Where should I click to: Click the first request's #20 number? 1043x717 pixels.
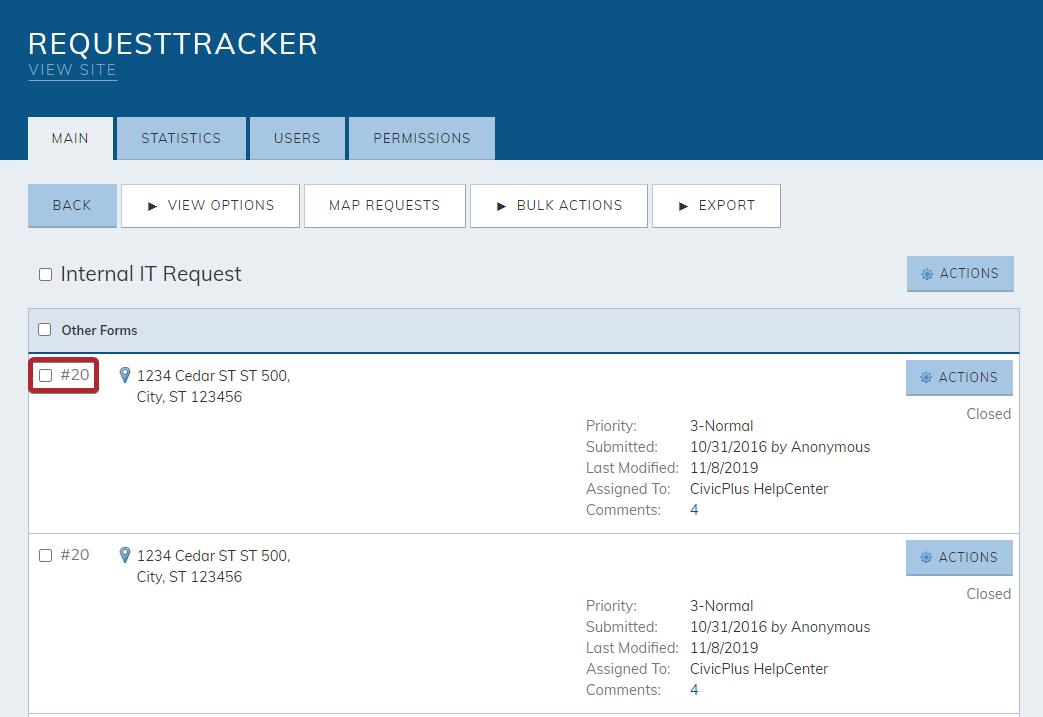[x=74, y=375]
